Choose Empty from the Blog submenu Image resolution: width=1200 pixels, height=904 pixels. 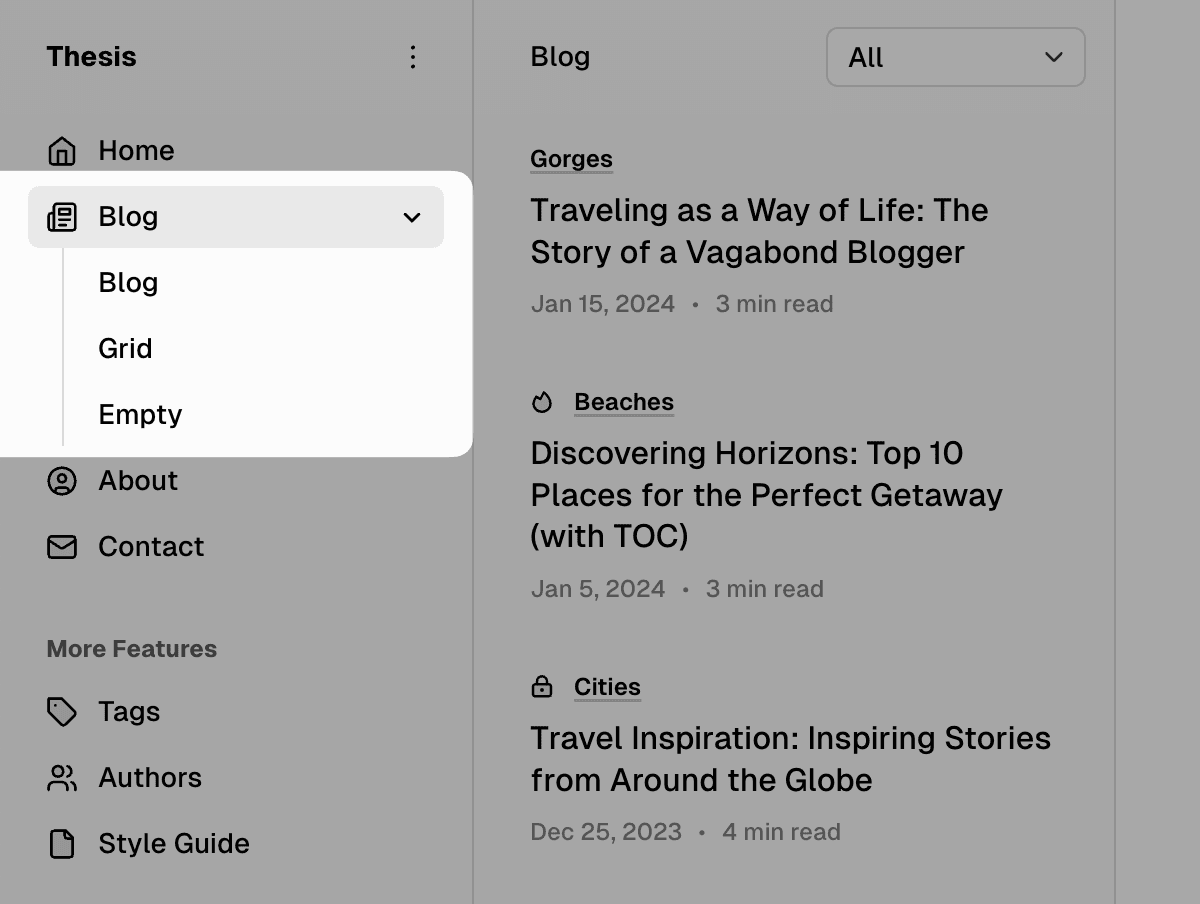(x=140, y=414)
